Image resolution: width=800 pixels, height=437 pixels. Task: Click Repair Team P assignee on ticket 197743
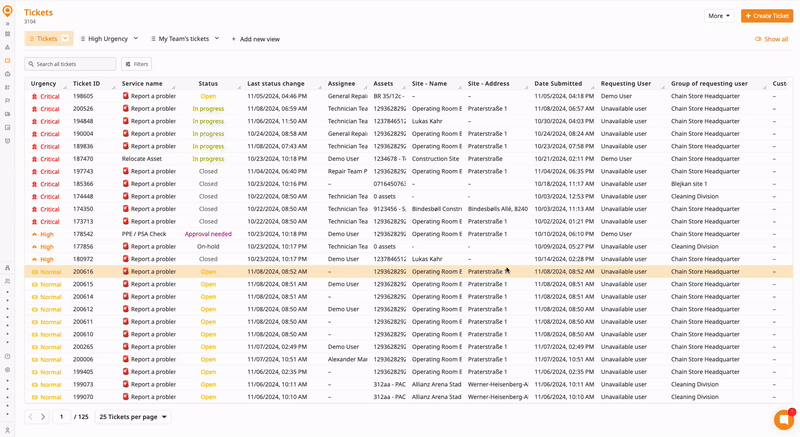[x=347, y=171]
